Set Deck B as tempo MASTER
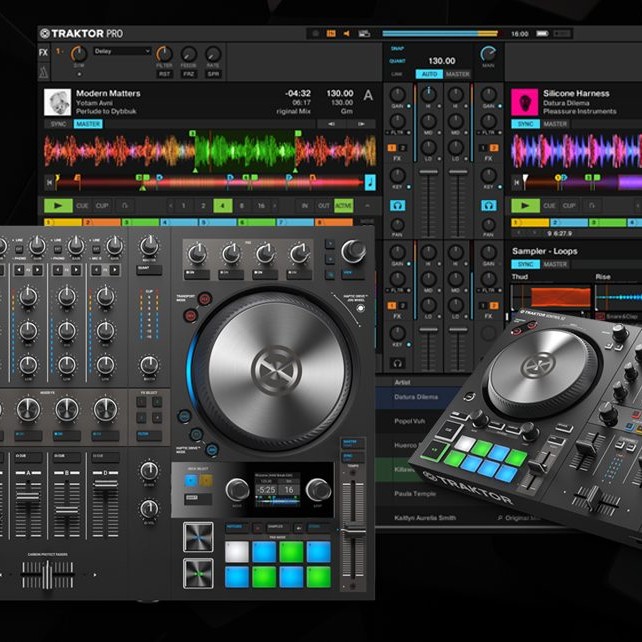 (x=555, y=124)
